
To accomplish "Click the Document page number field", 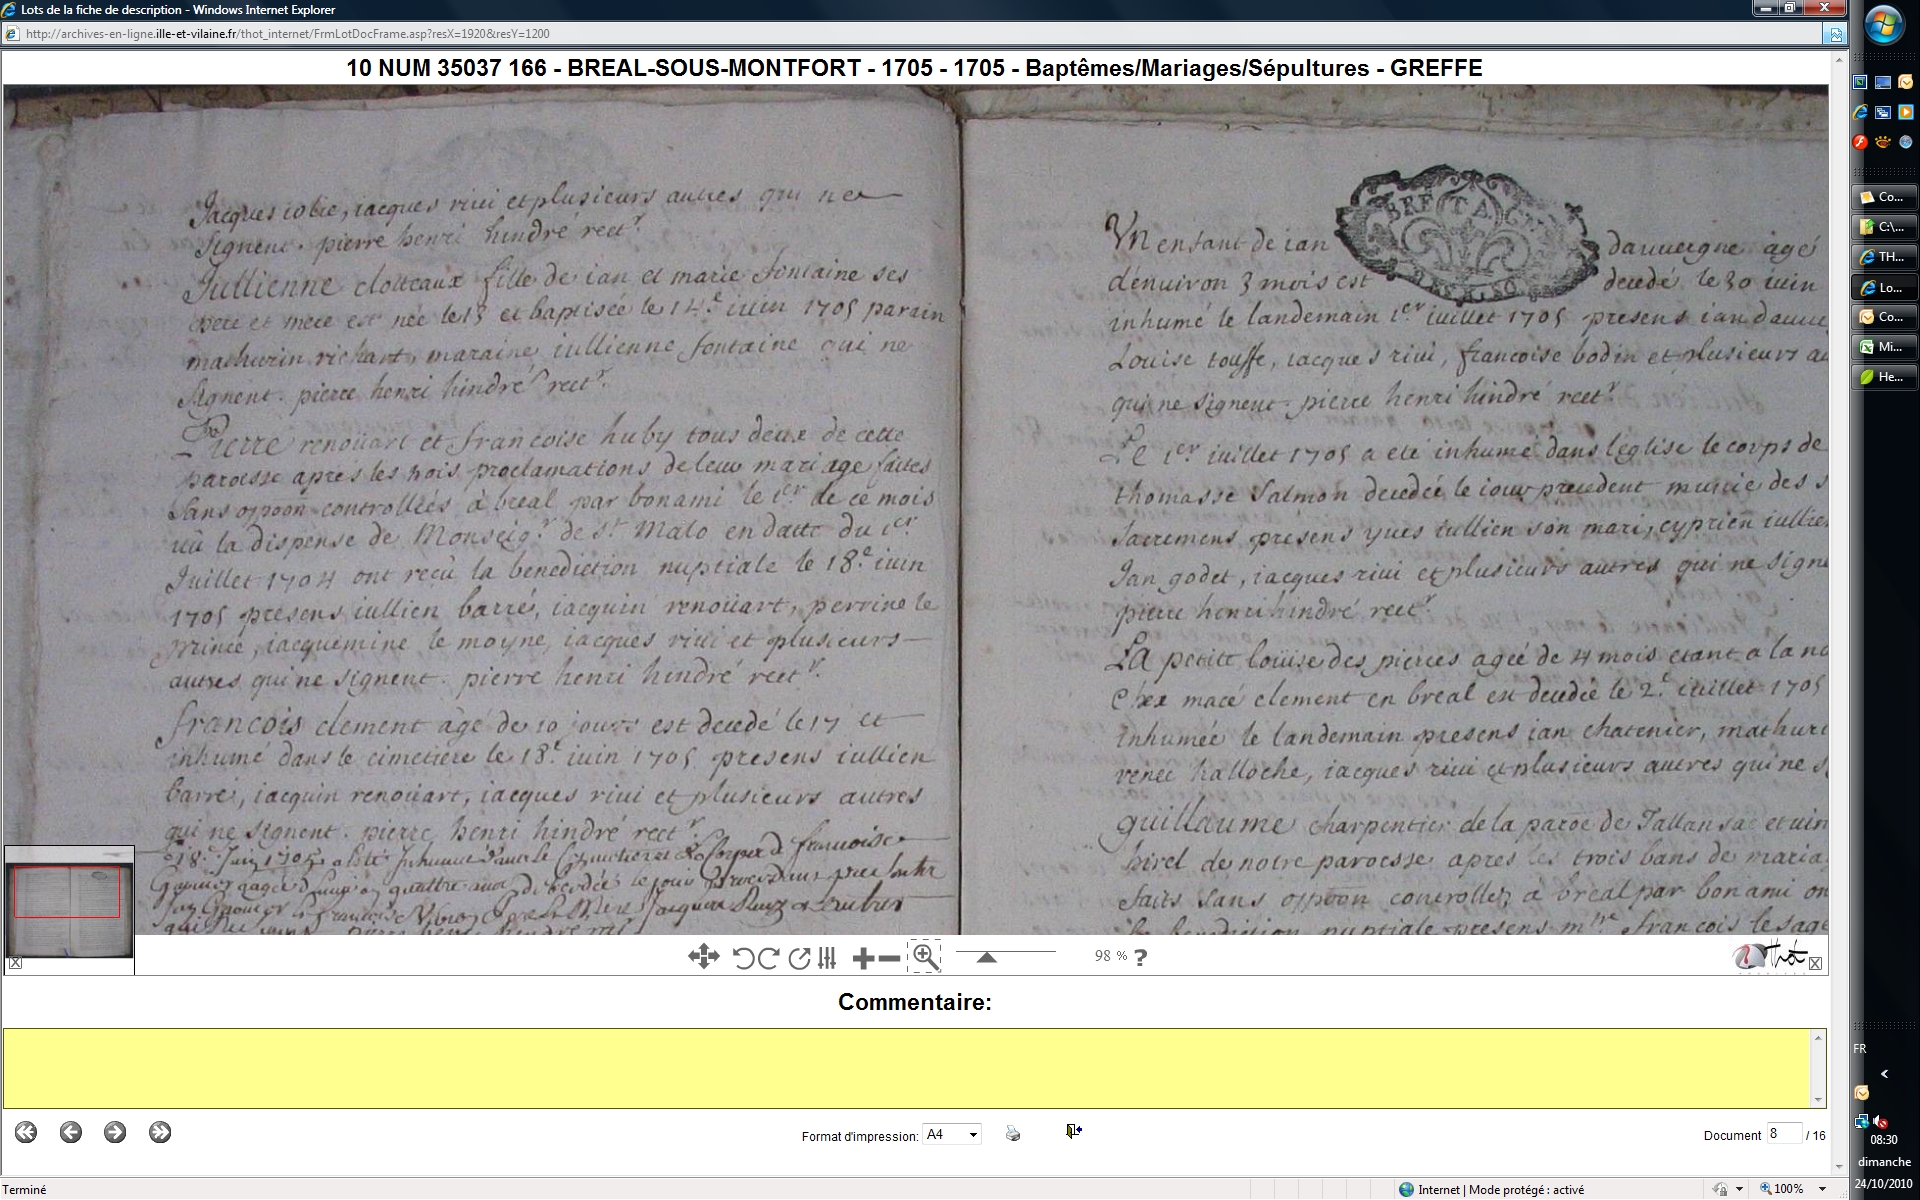I will pos(1783,1133).
